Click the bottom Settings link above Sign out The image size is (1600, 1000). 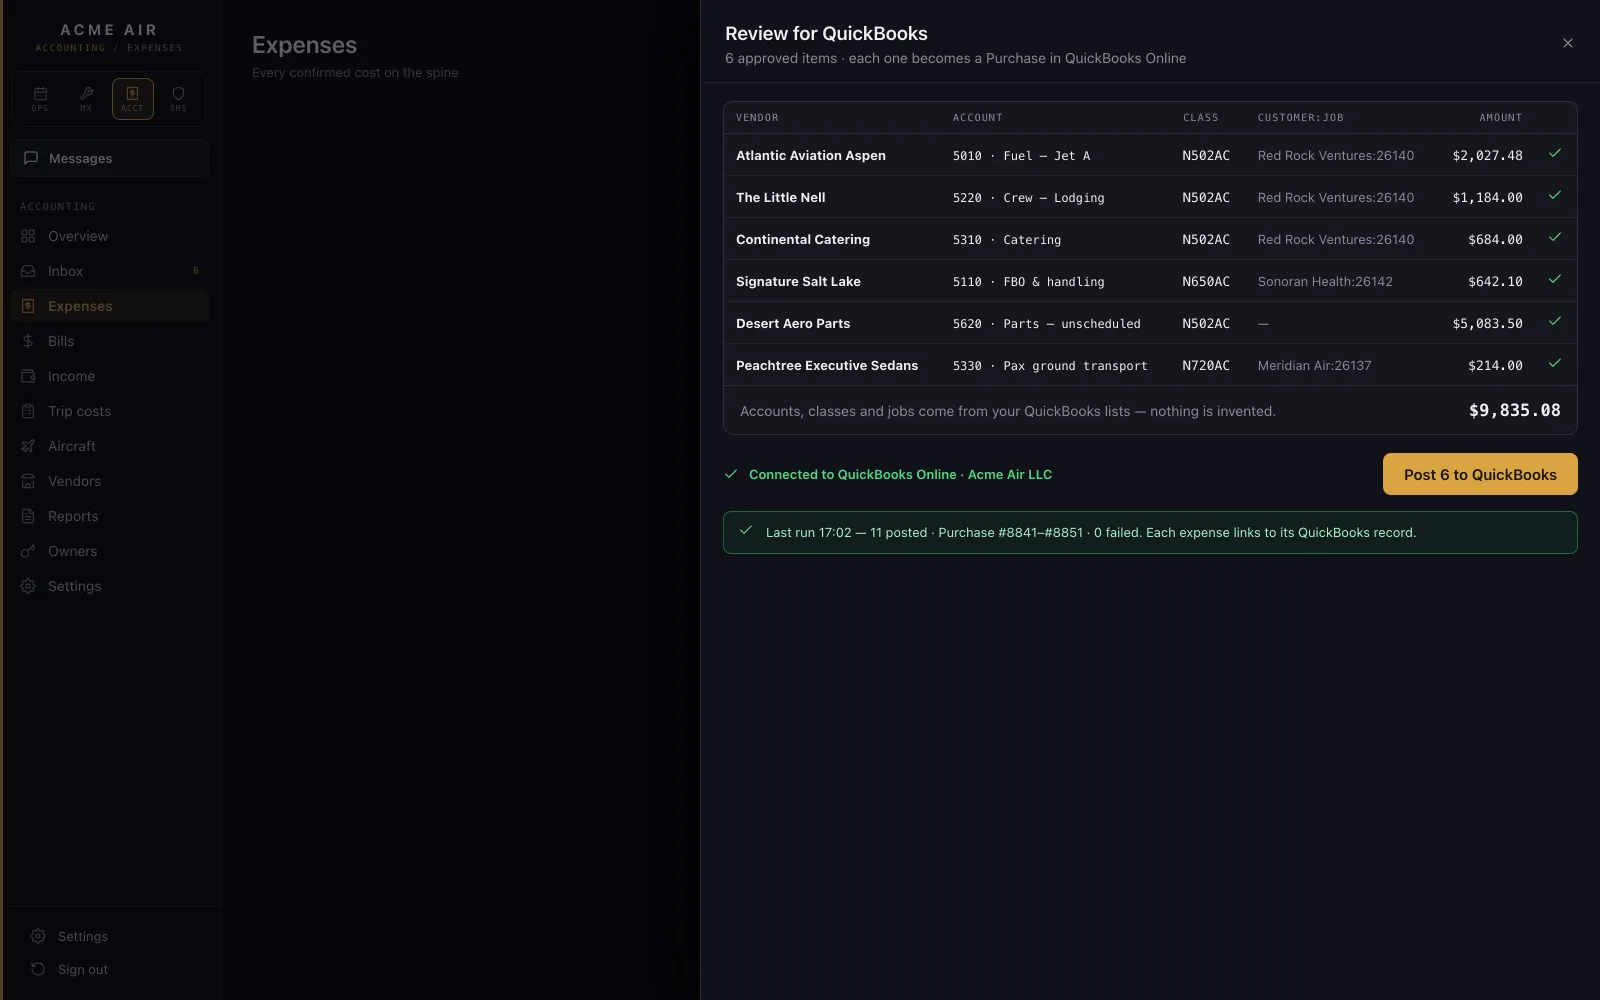tap(83, 936)
